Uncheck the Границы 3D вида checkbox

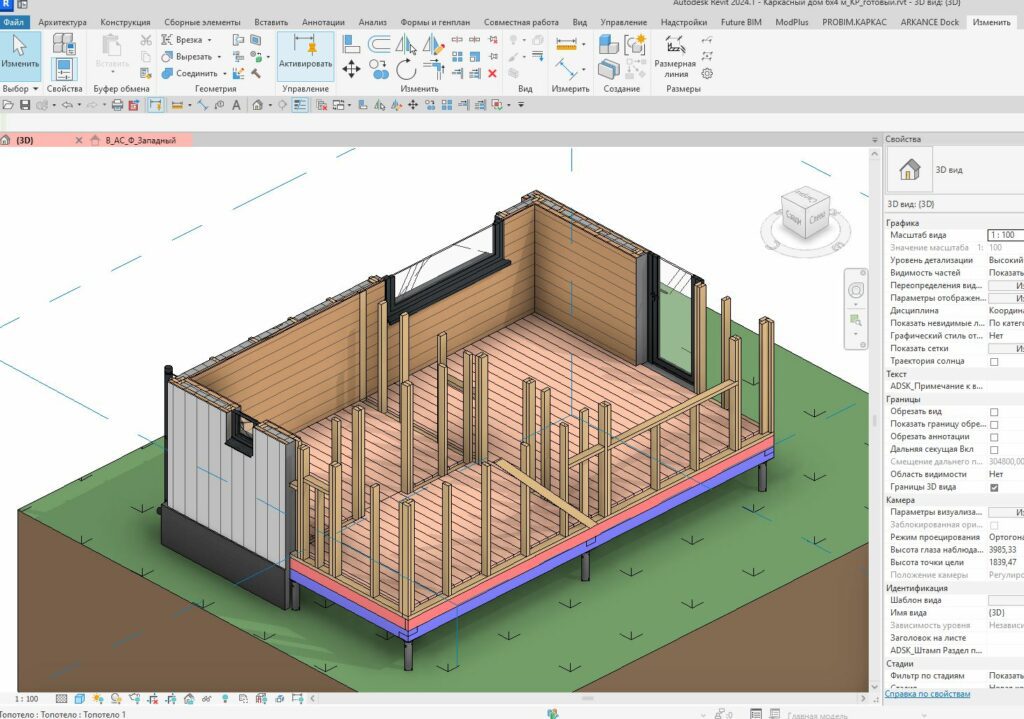(x=993, y=487)
